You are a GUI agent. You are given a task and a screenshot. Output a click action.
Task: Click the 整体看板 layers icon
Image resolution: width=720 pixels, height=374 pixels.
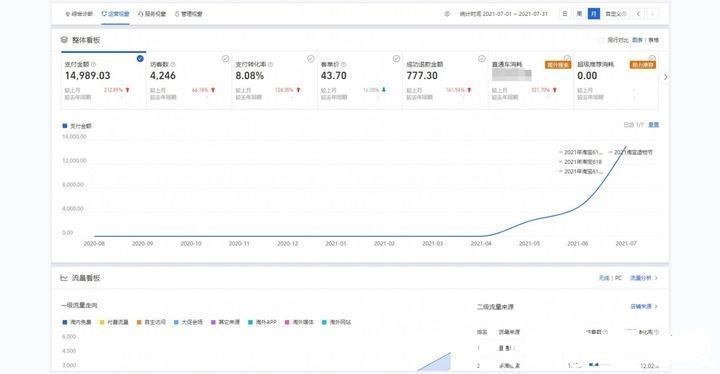[64, 40]
